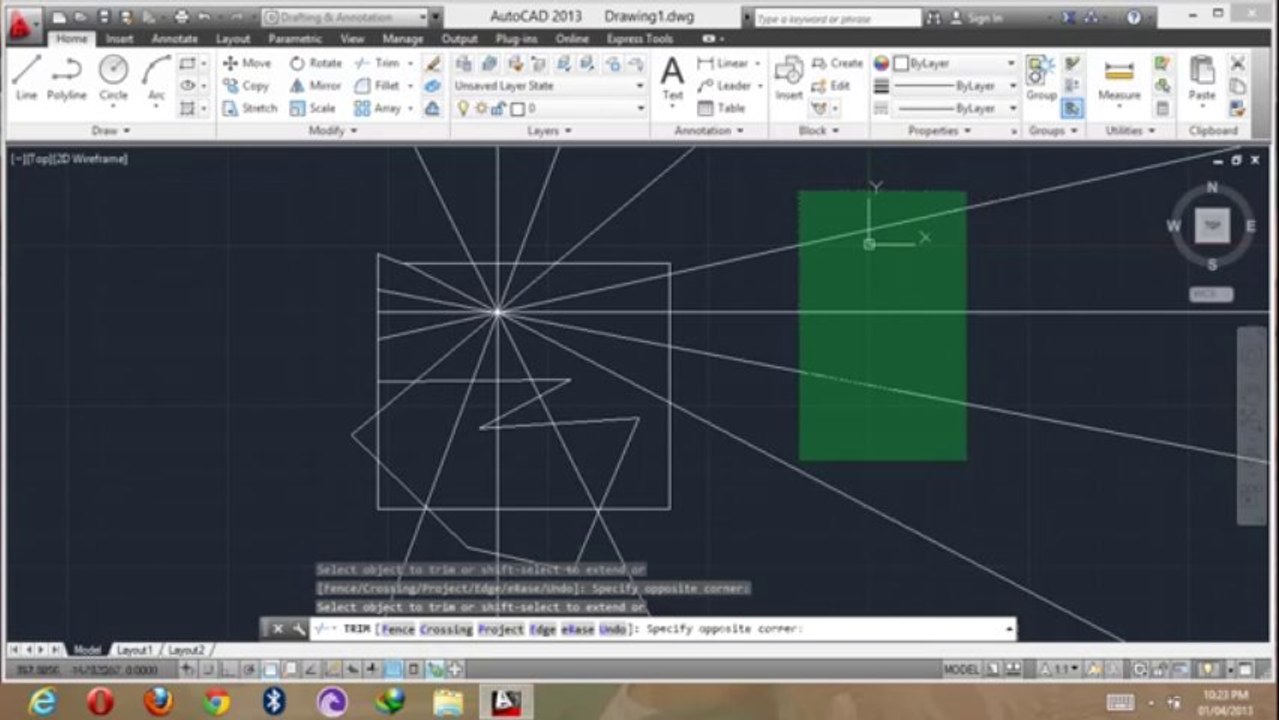1279x720 pixels.
Task: Open the View ribbon tab
Action: click(352, 39)
